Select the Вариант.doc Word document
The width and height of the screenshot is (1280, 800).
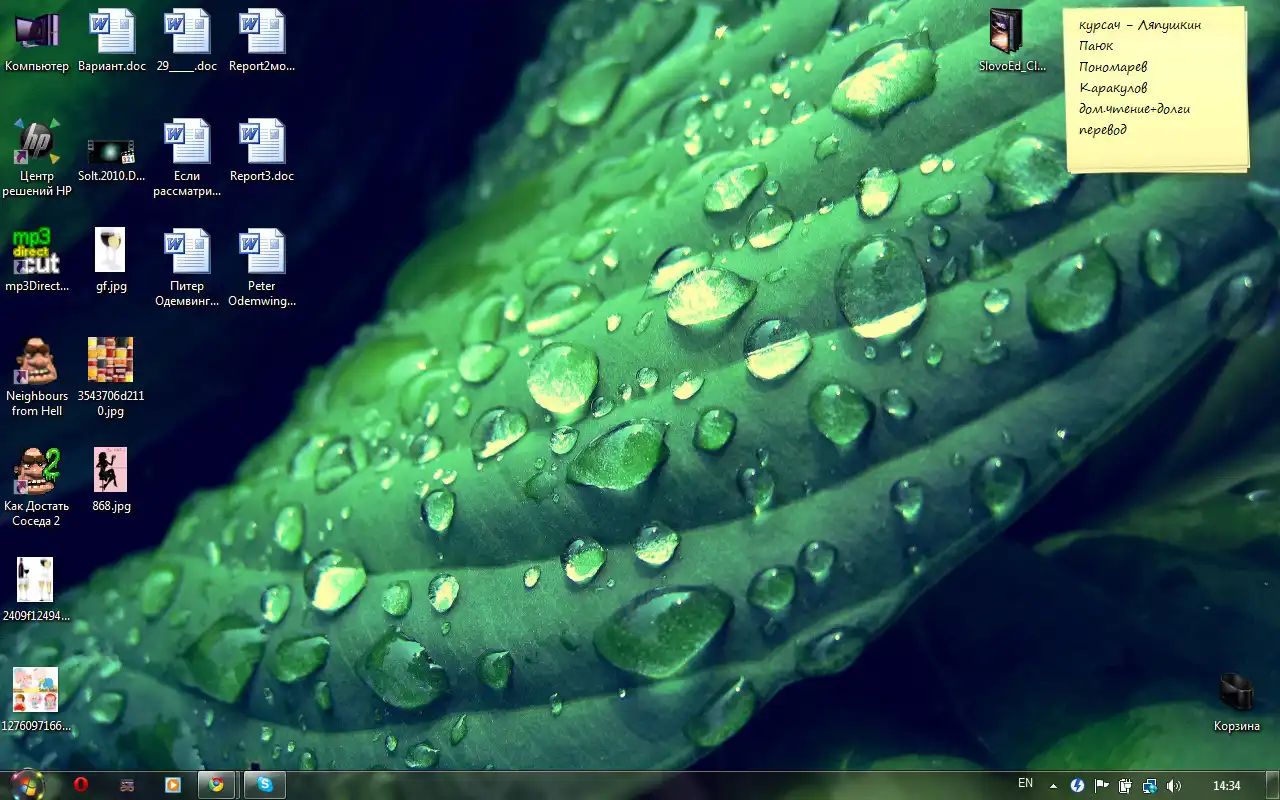(x=112, y=40)
